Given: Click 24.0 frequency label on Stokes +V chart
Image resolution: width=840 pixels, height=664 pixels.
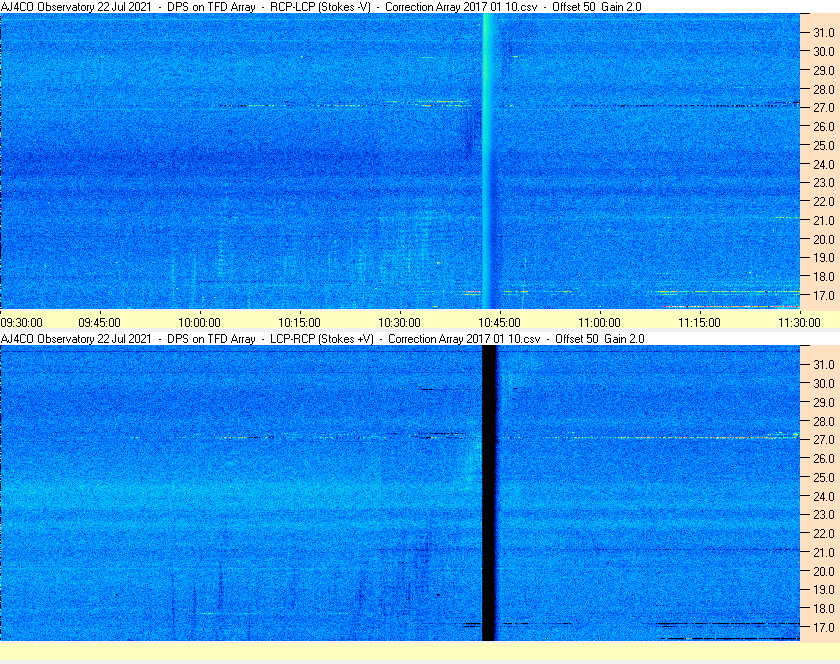Looking at the screenshot, I should [x=824, y=496].
